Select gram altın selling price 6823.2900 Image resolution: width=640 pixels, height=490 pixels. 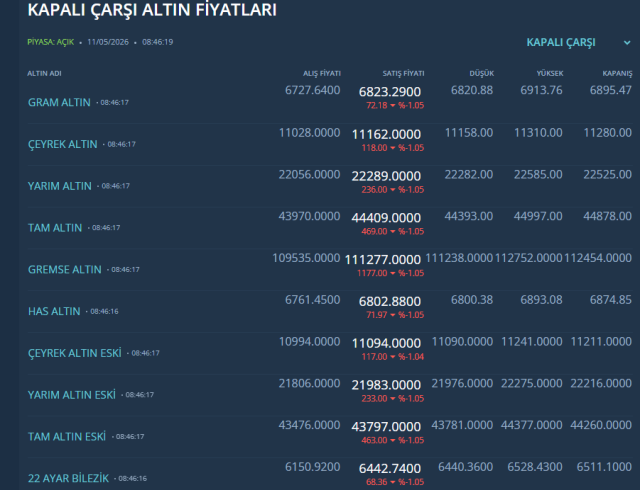pos(390,92)
